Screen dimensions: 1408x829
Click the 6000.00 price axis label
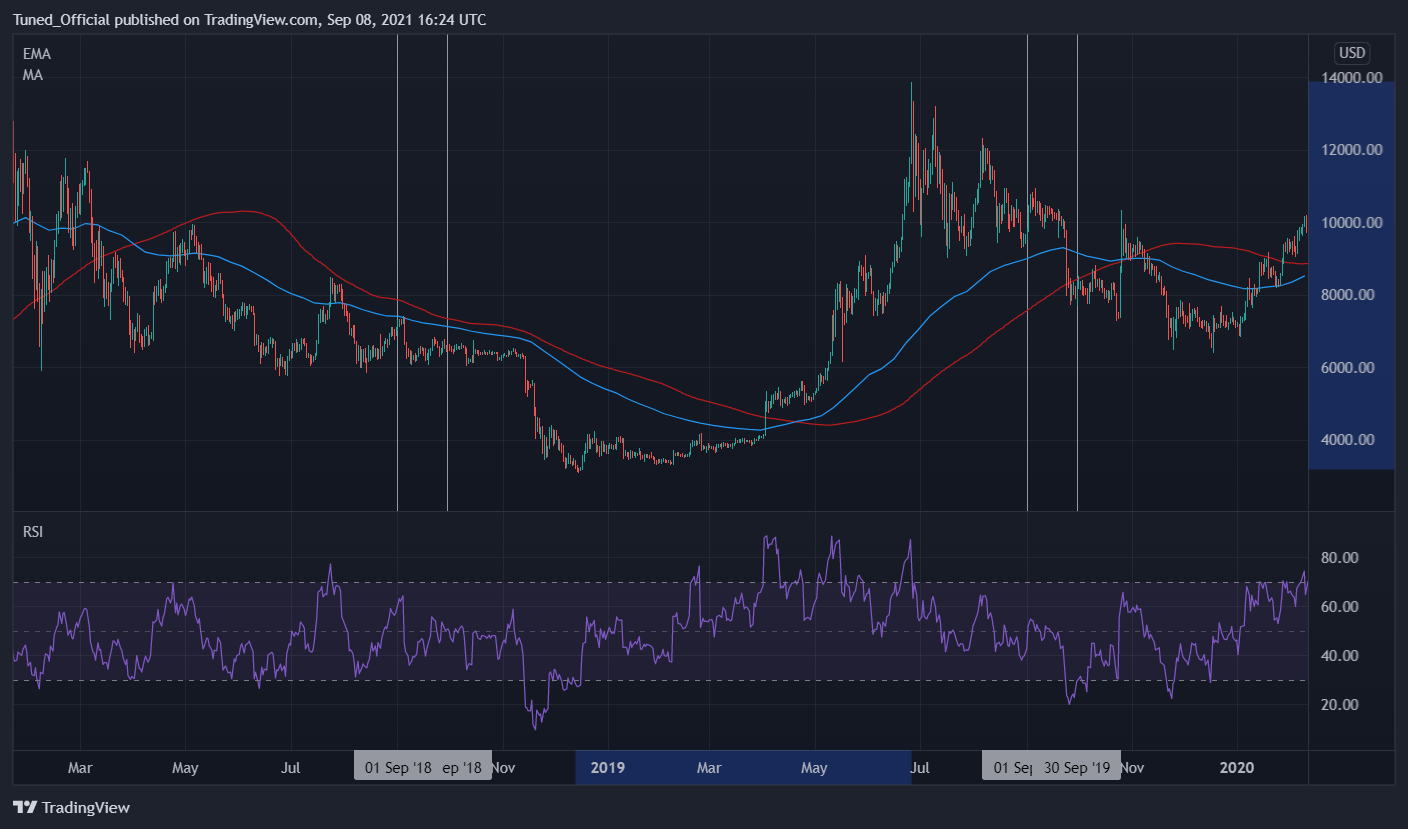click(x=1352, y=367)
